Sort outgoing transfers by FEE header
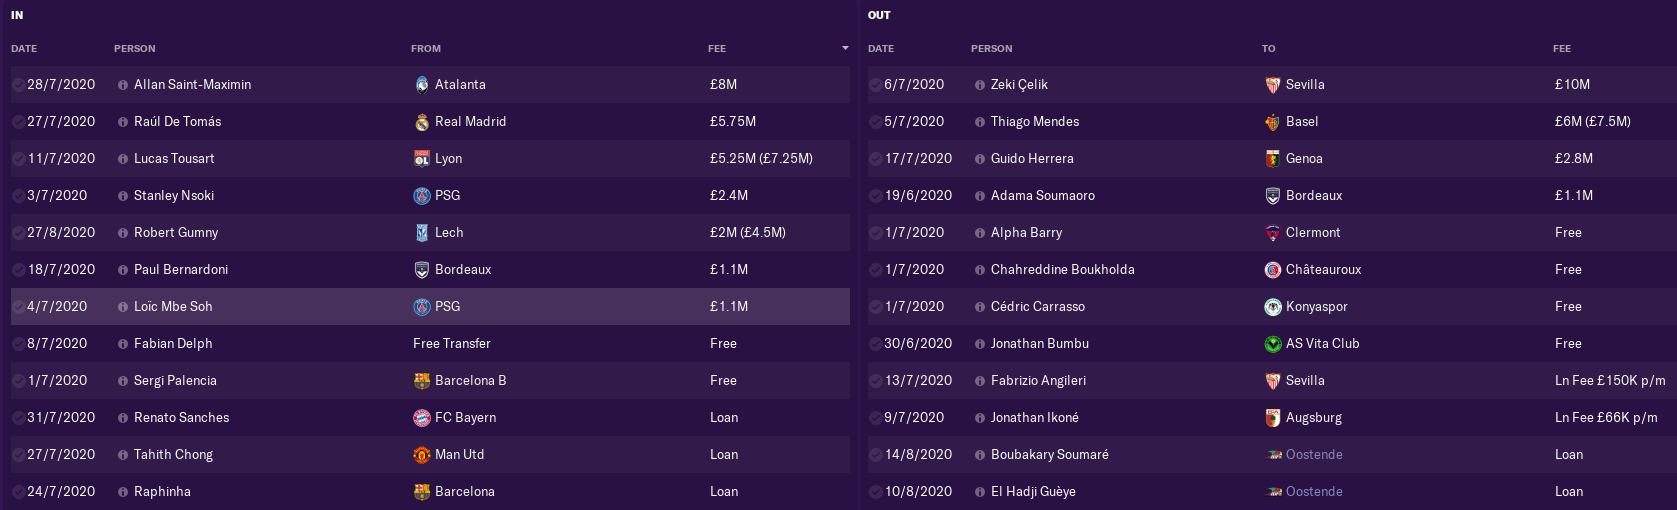This screenshot has height=510, width=1677. tap(1562, 48)
